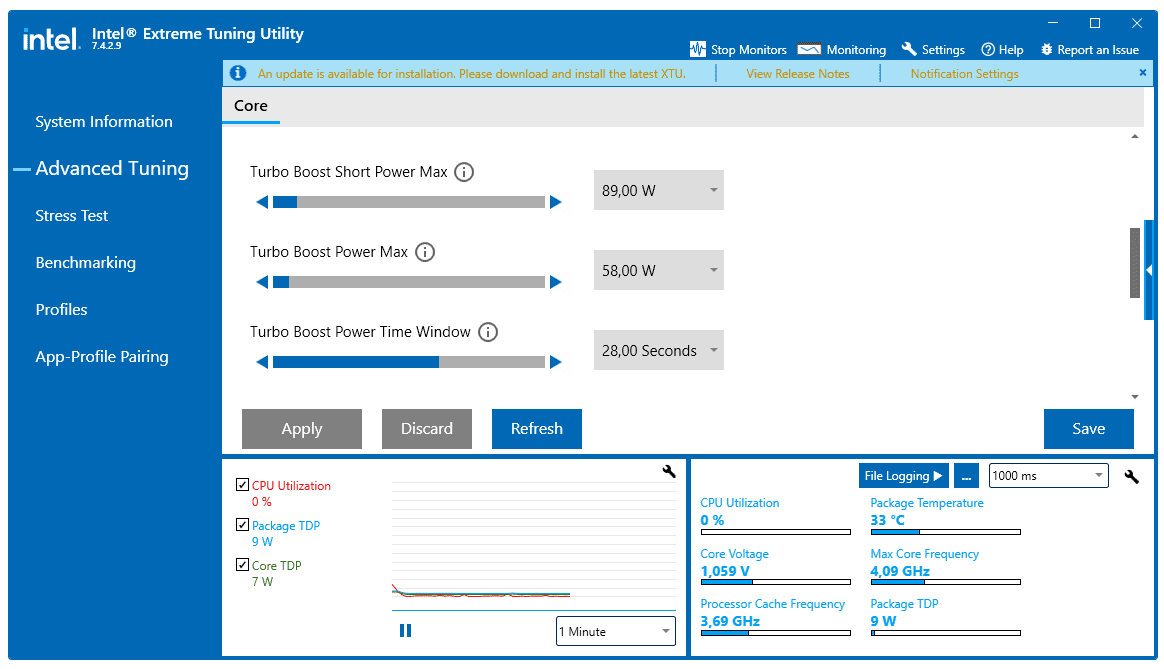
Task: Open App-Profile Pairing section
Action: 102,357
